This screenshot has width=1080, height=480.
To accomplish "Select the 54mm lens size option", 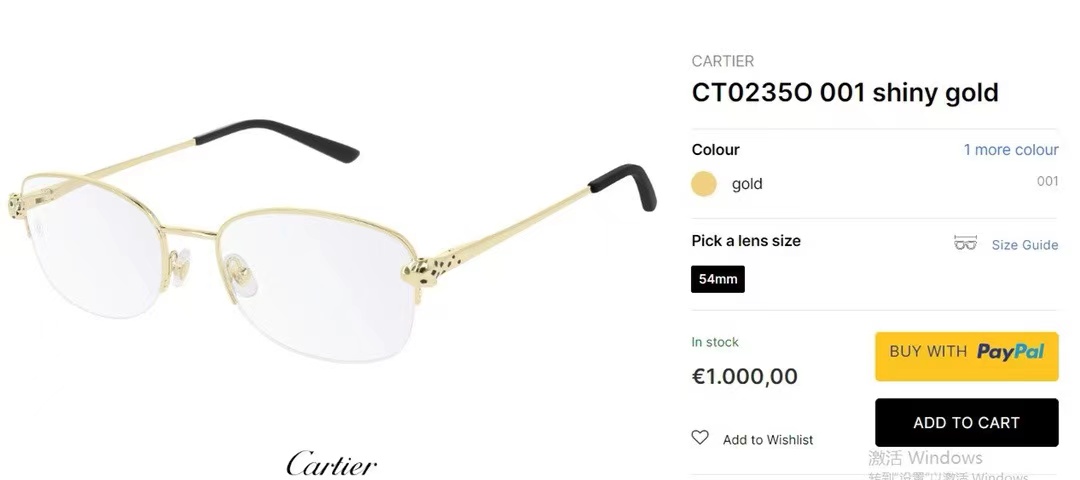I will click(718, 279).
